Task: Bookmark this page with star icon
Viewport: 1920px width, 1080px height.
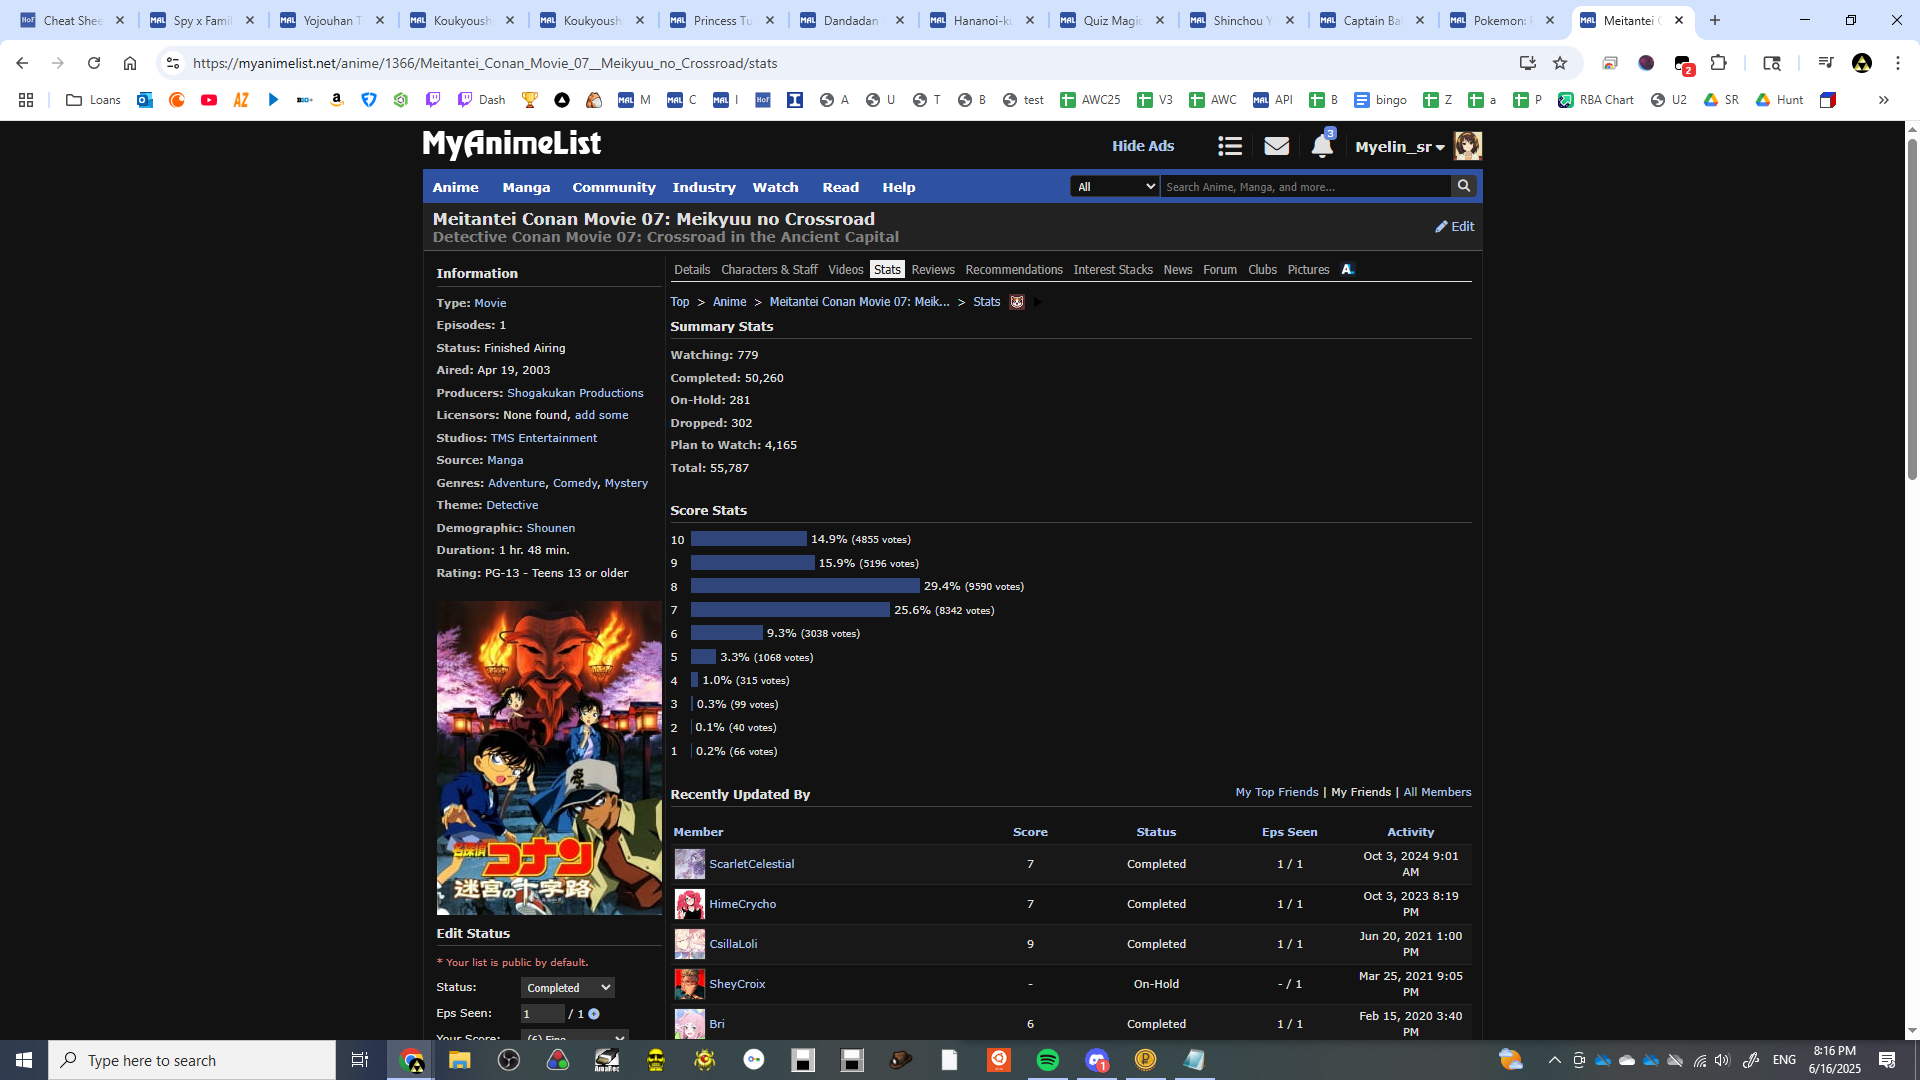Action: coord(1560,63)
